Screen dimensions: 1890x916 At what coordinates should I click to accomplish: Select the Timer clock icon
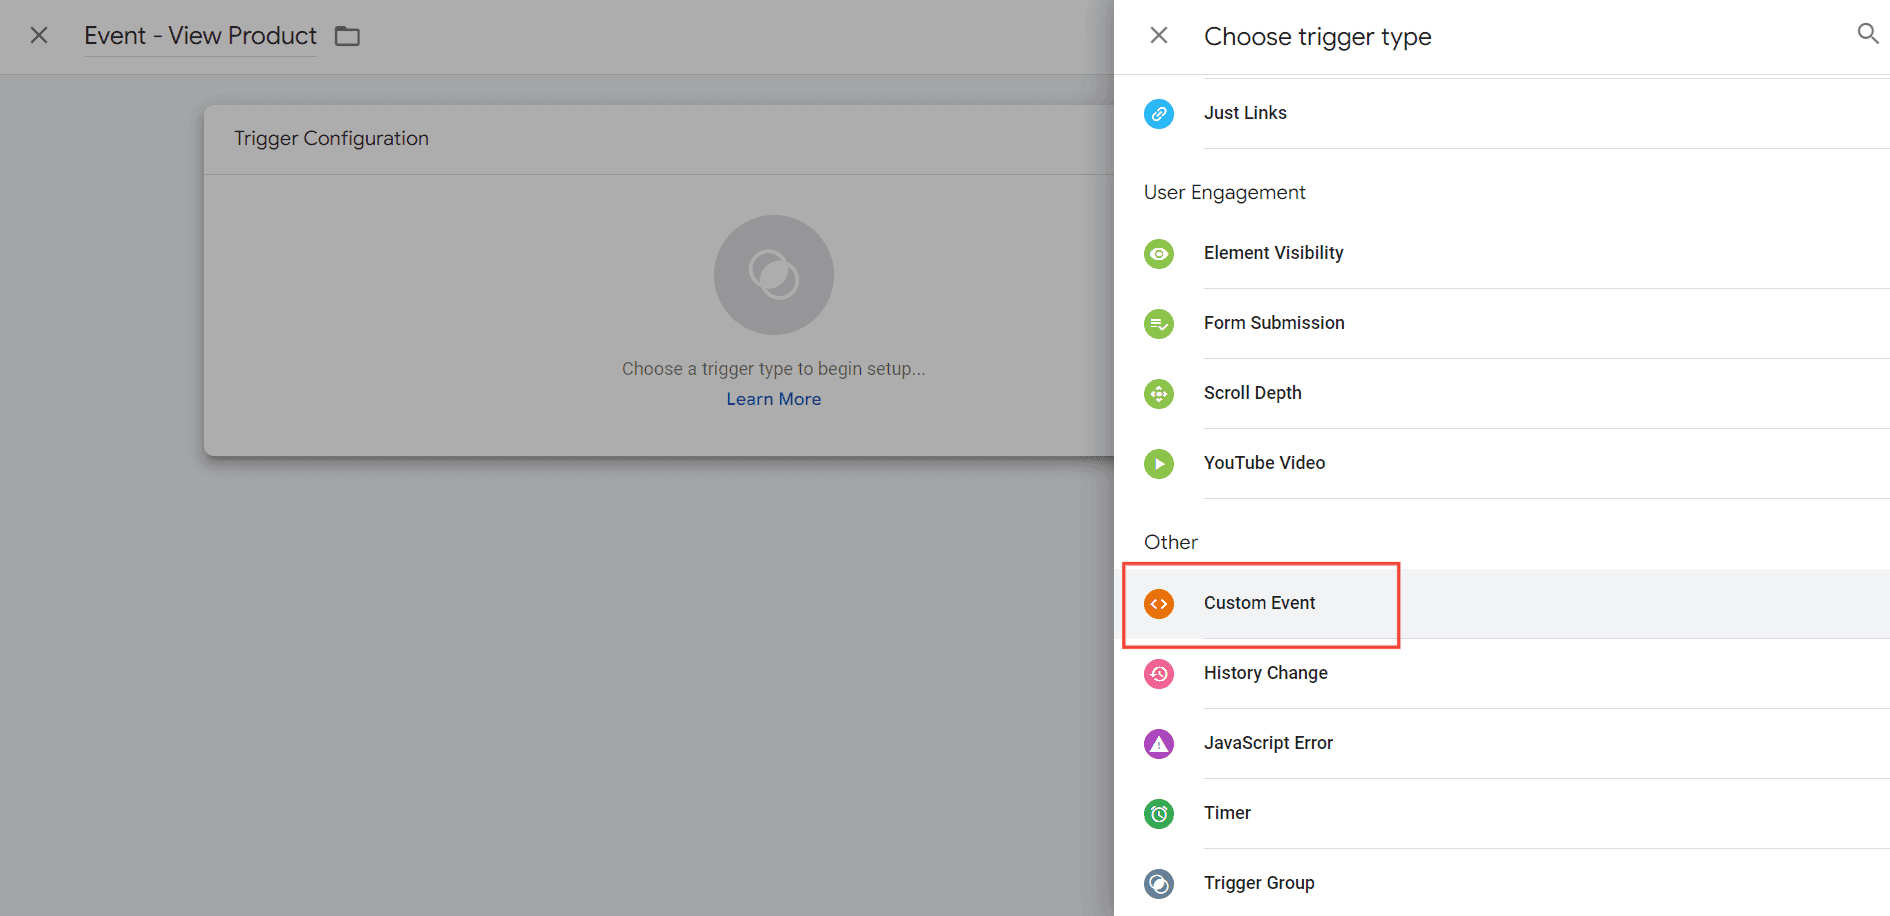tap(1159, 814)
